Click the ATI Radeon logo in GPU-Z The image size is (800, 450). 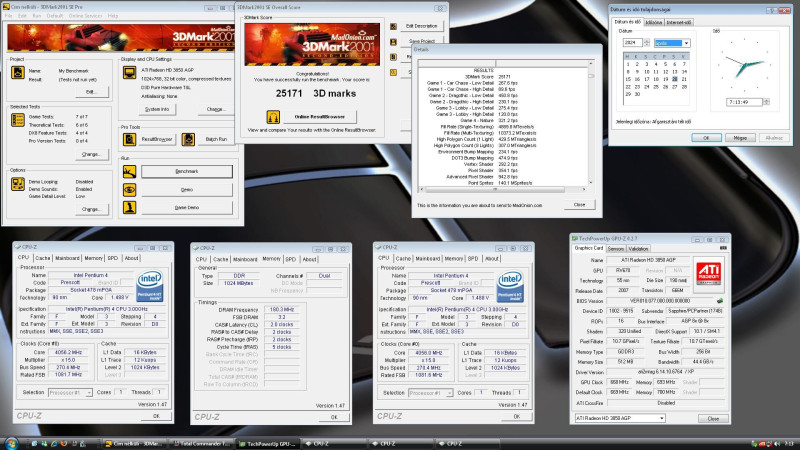(x=709, y=273)
